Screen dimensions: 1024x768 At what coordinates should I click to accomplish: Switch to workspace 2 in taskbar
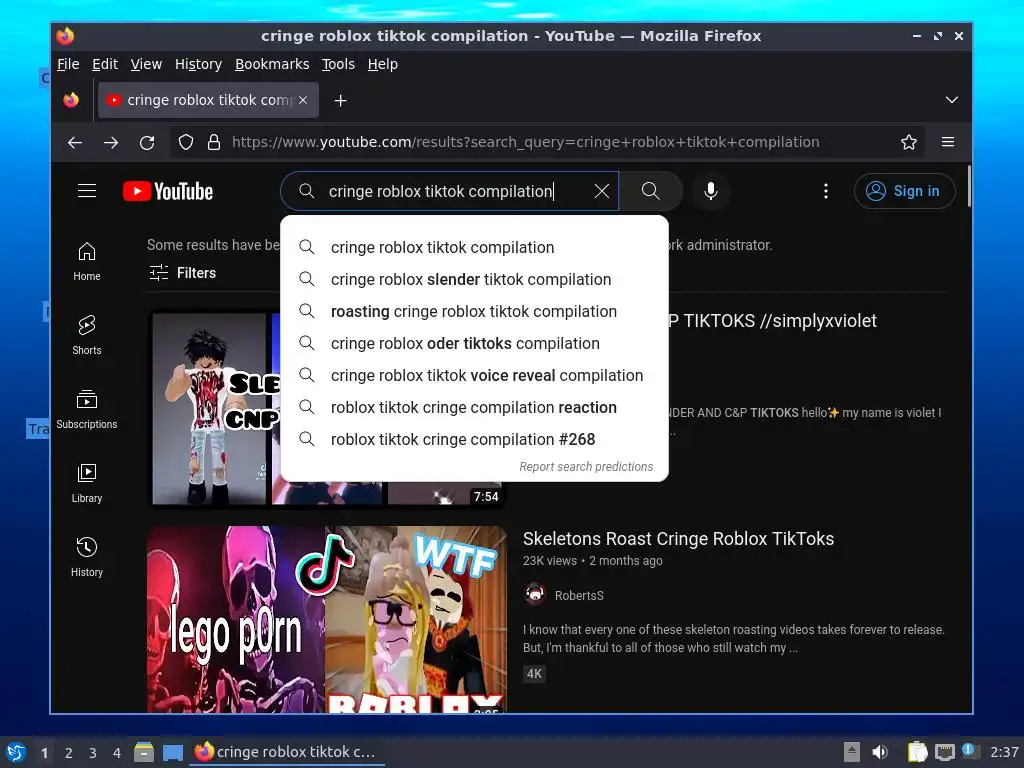[x=69, y=752]
